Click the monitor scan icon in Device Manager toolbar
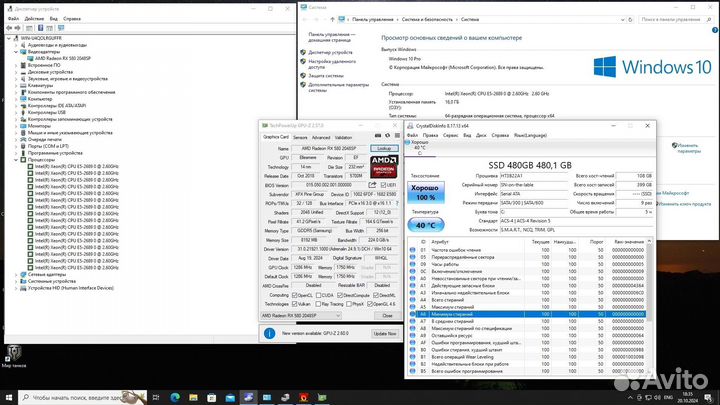Screen dimensions: 720x405 click(x=61, y=28)
